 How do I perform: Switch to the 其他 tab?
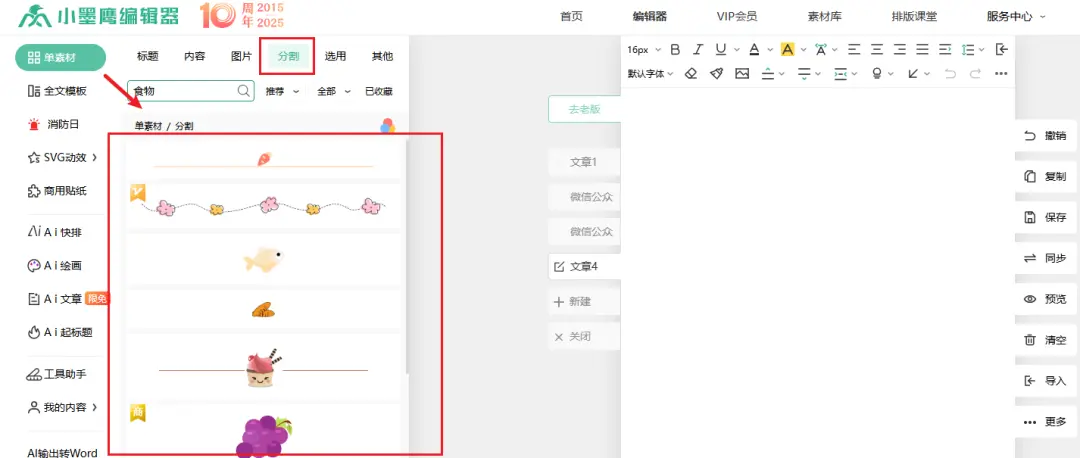382,56
